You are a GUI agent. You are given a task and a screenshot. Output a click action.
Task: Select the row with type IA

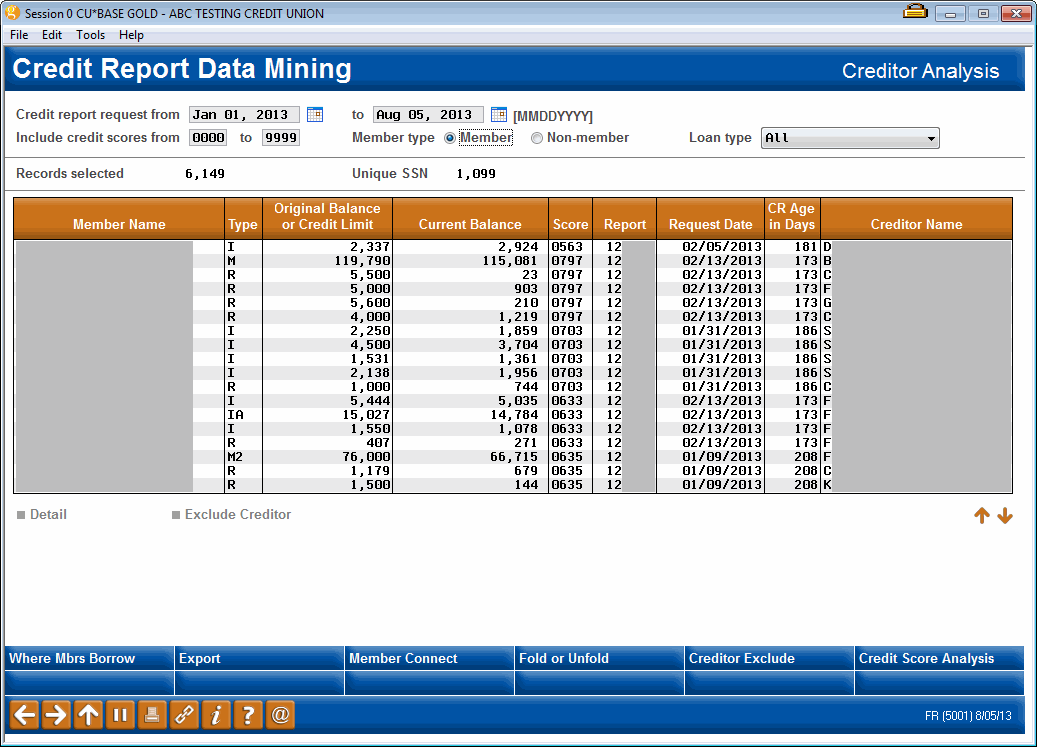click(513, 415)
